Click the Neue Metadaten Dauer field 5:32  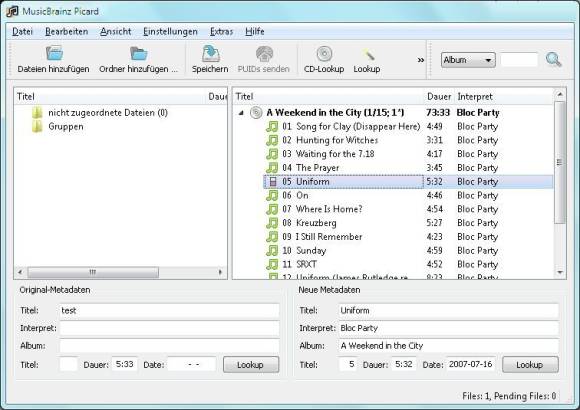click(x=404, y=364)
